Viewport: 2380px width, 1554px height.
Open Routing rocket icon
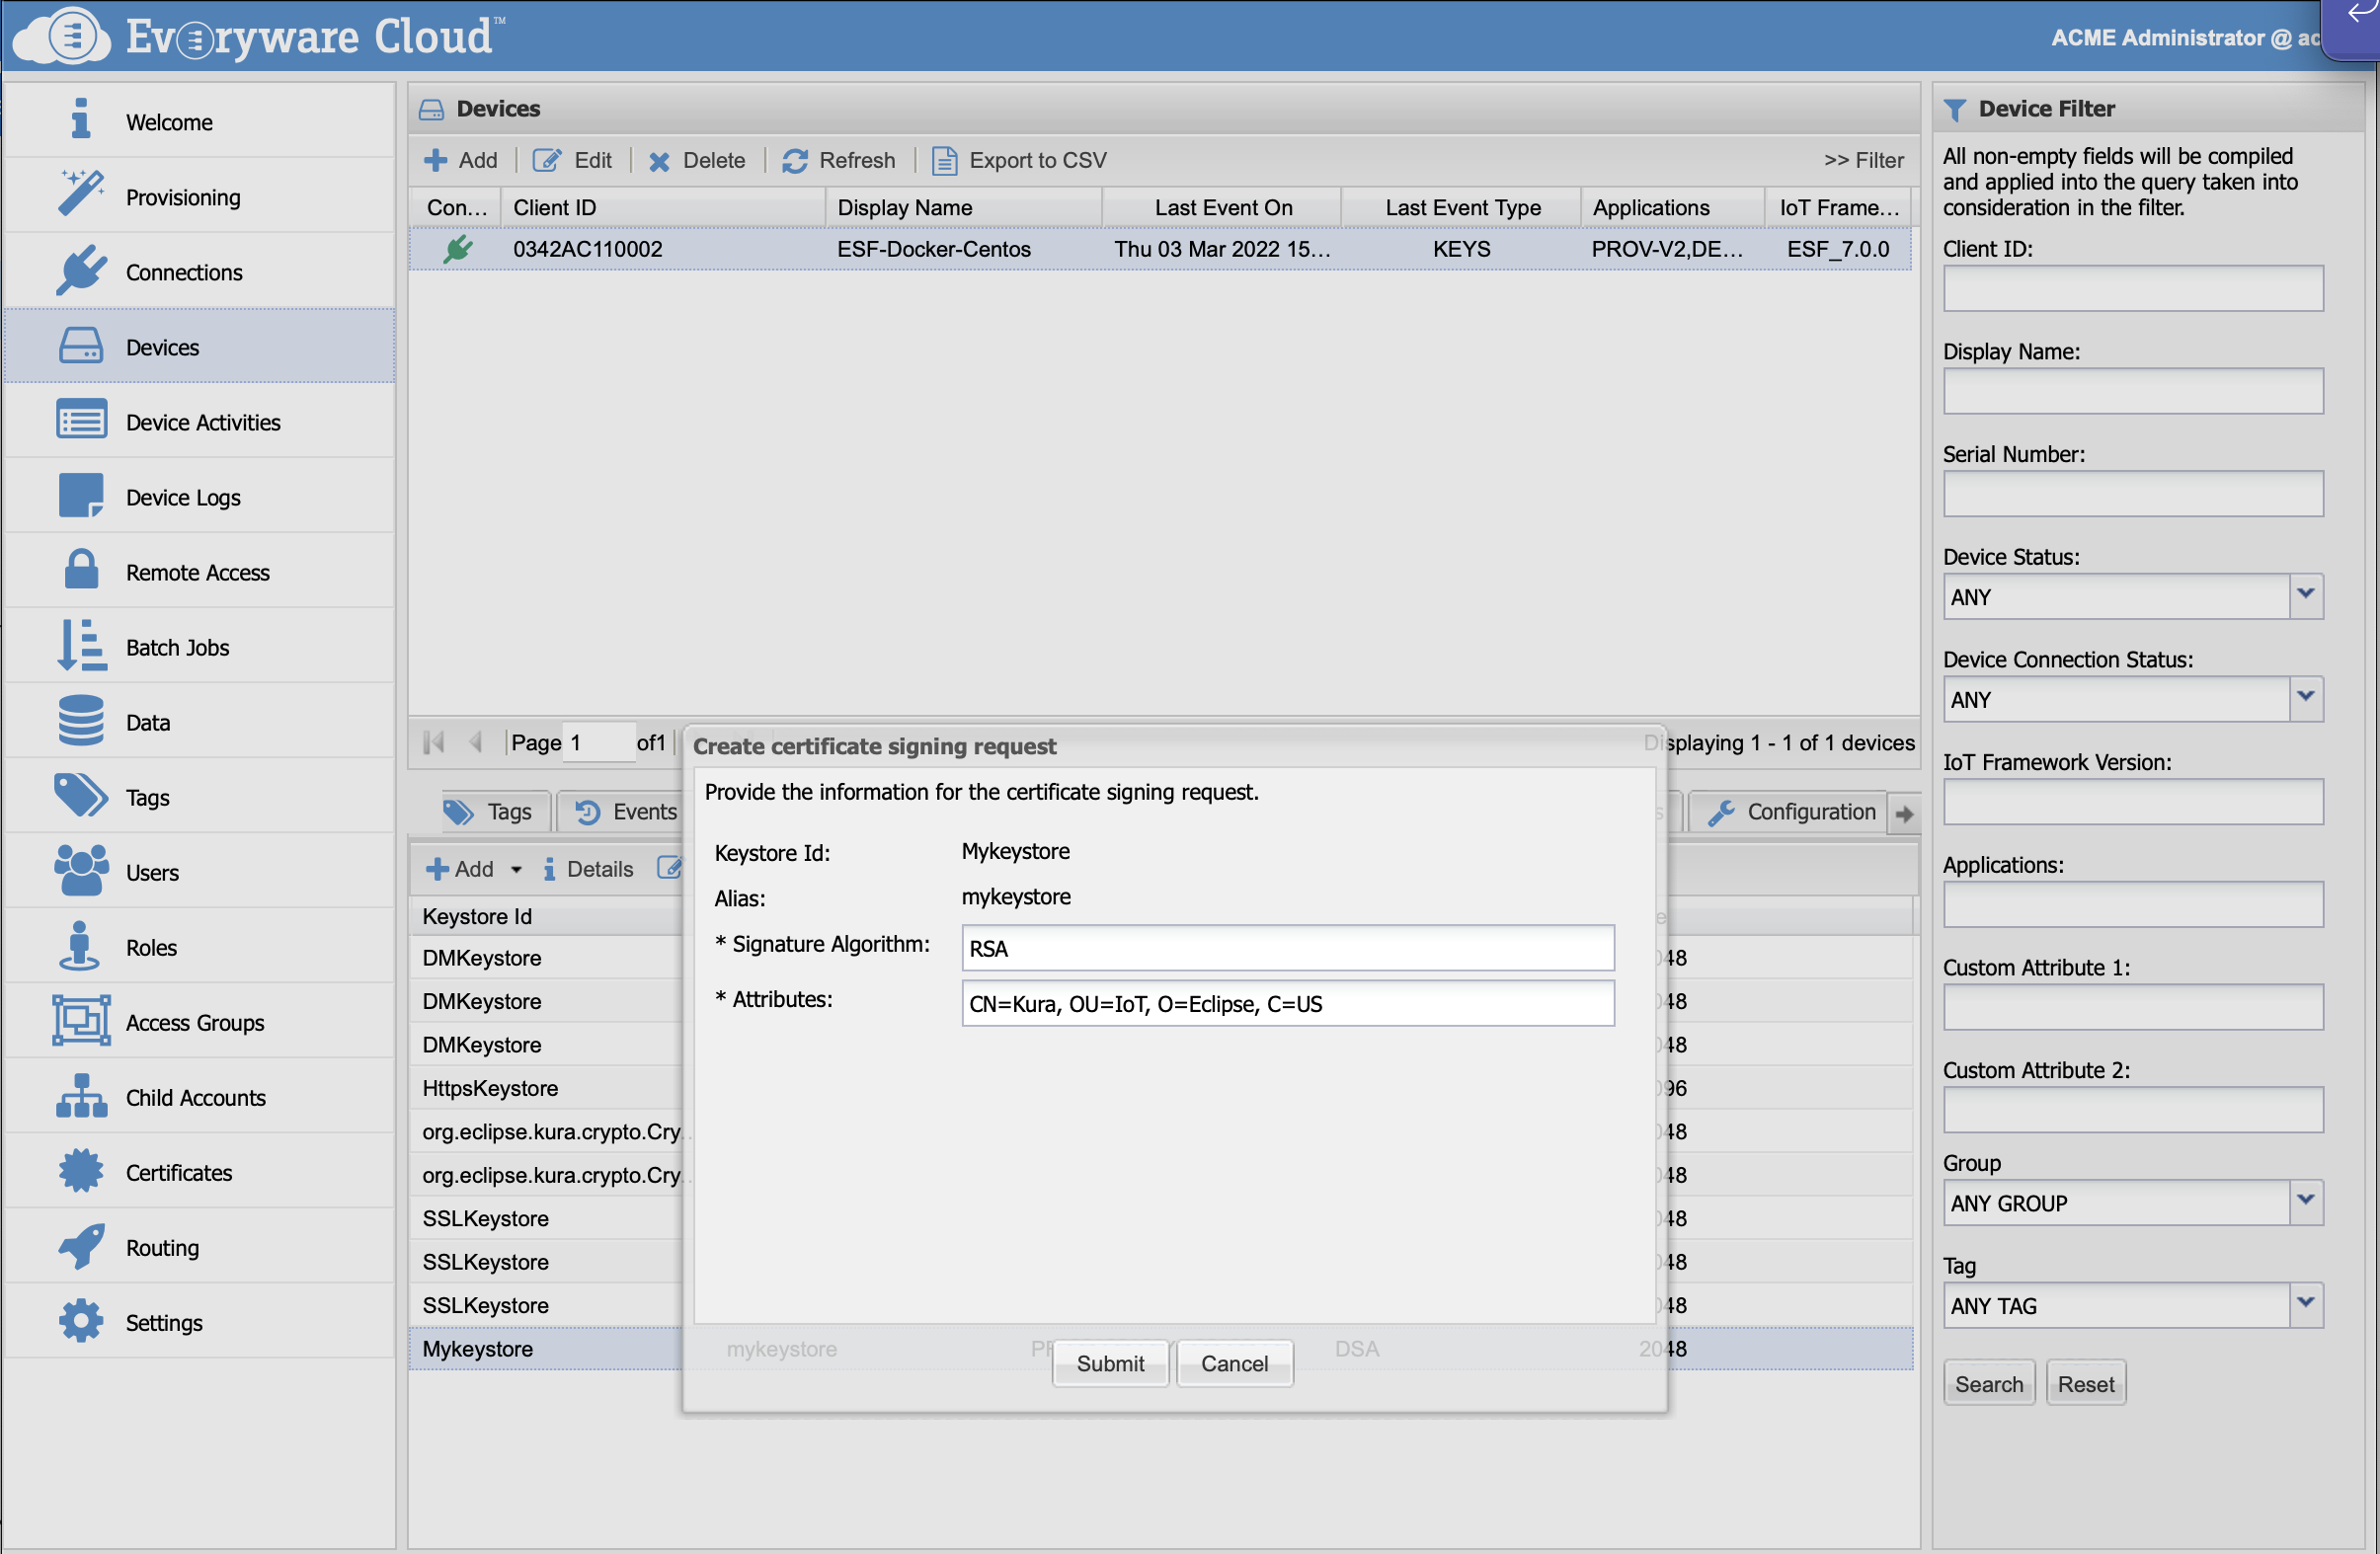tap(81, 1246)
